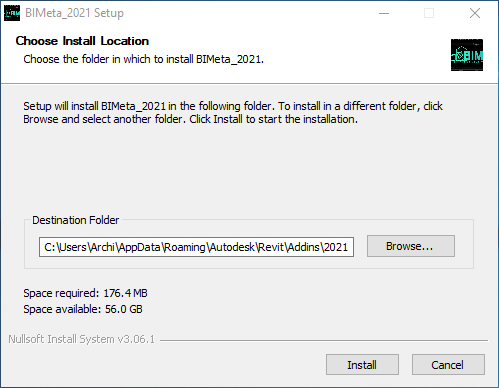Click the Addins segment in the path
Image resolution: width=499 pixels, height=388 pixels.
[x=304, y=247]
